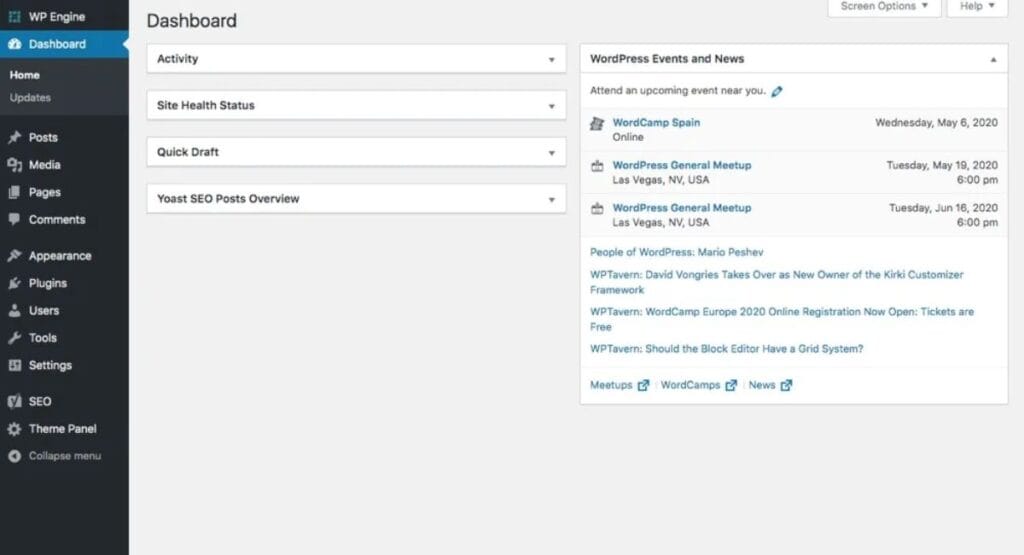Open the Theme Panel menu
1024x555 pixels.
(x=64, y=428)
